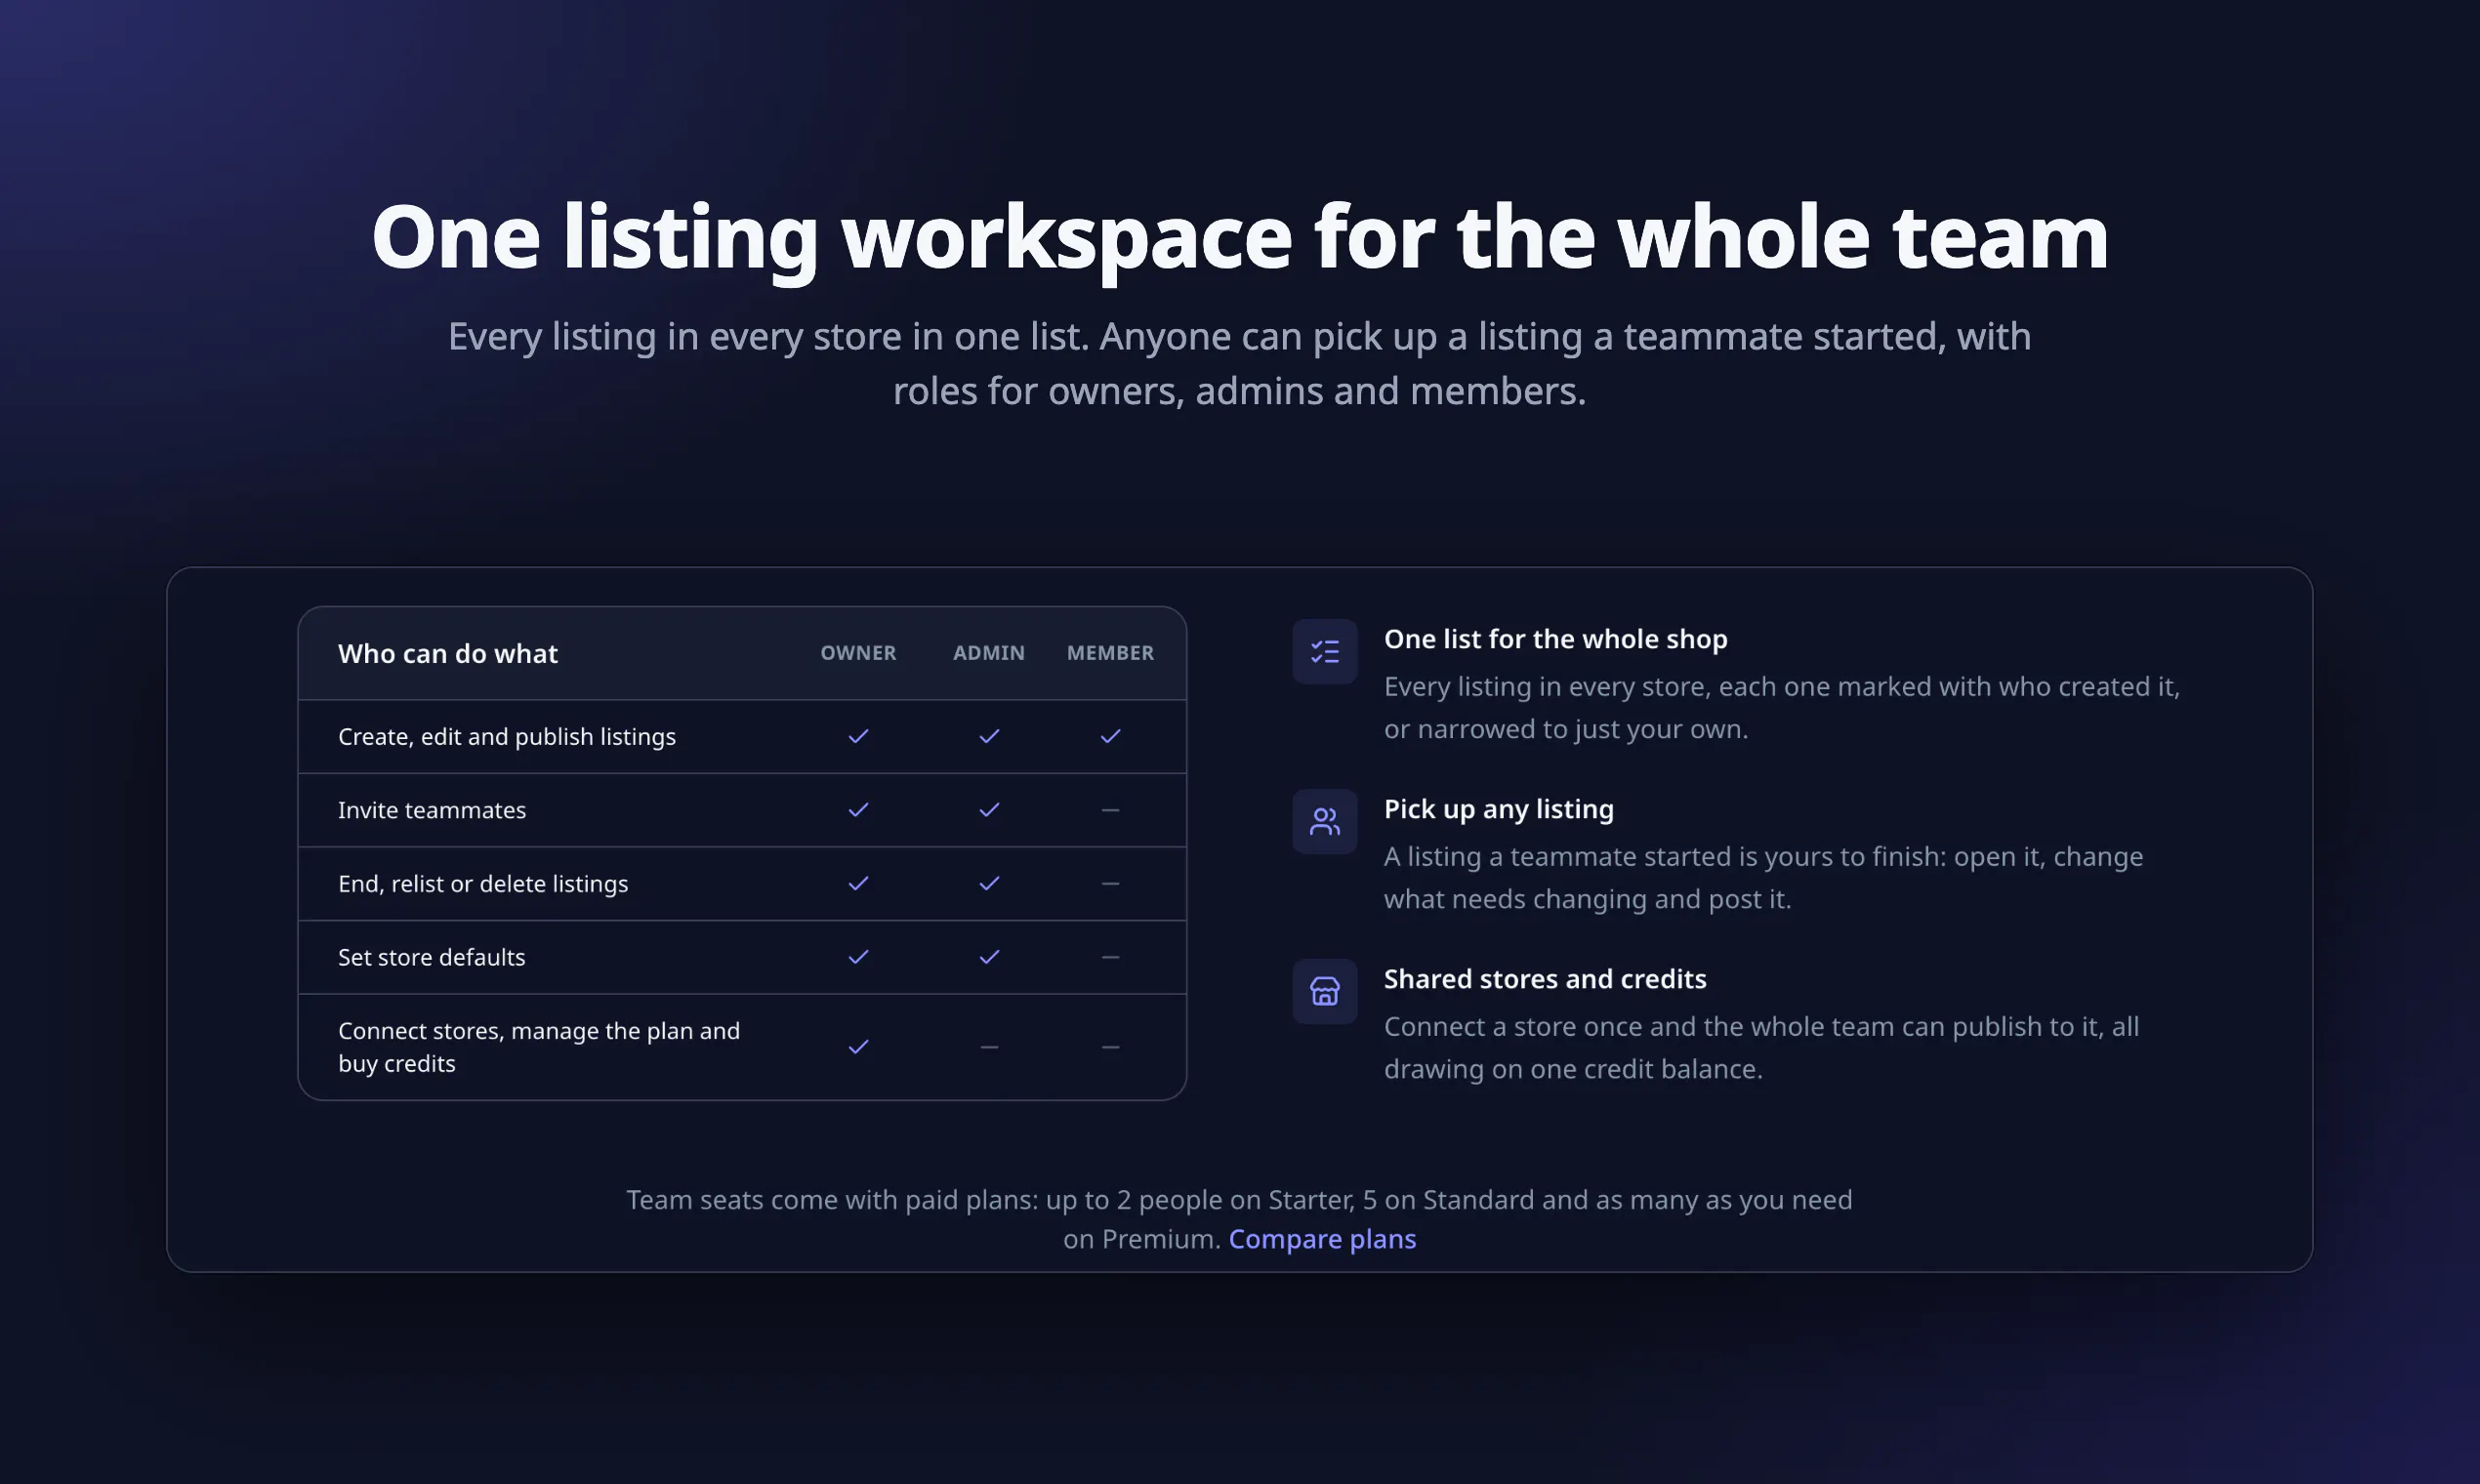Click Member dash in Connect stores row

(1110, 1047)
